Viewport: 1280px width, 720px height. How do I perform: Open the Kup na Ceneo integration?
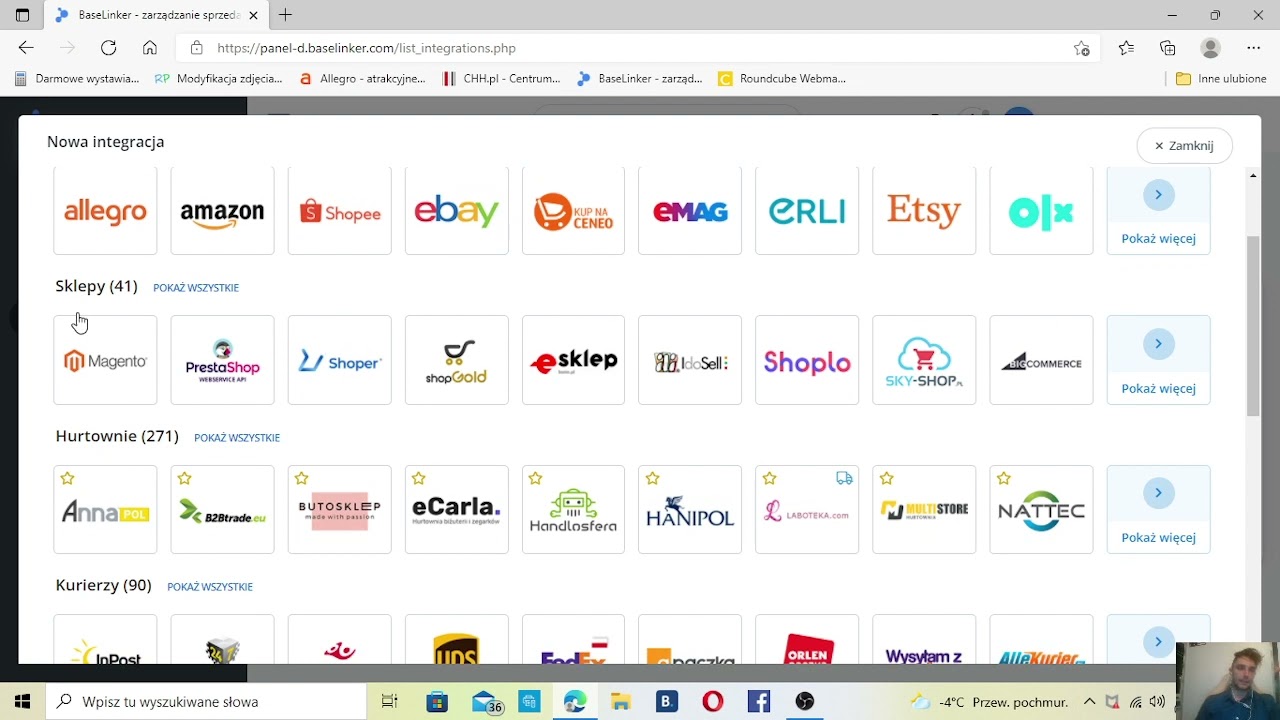573,211
